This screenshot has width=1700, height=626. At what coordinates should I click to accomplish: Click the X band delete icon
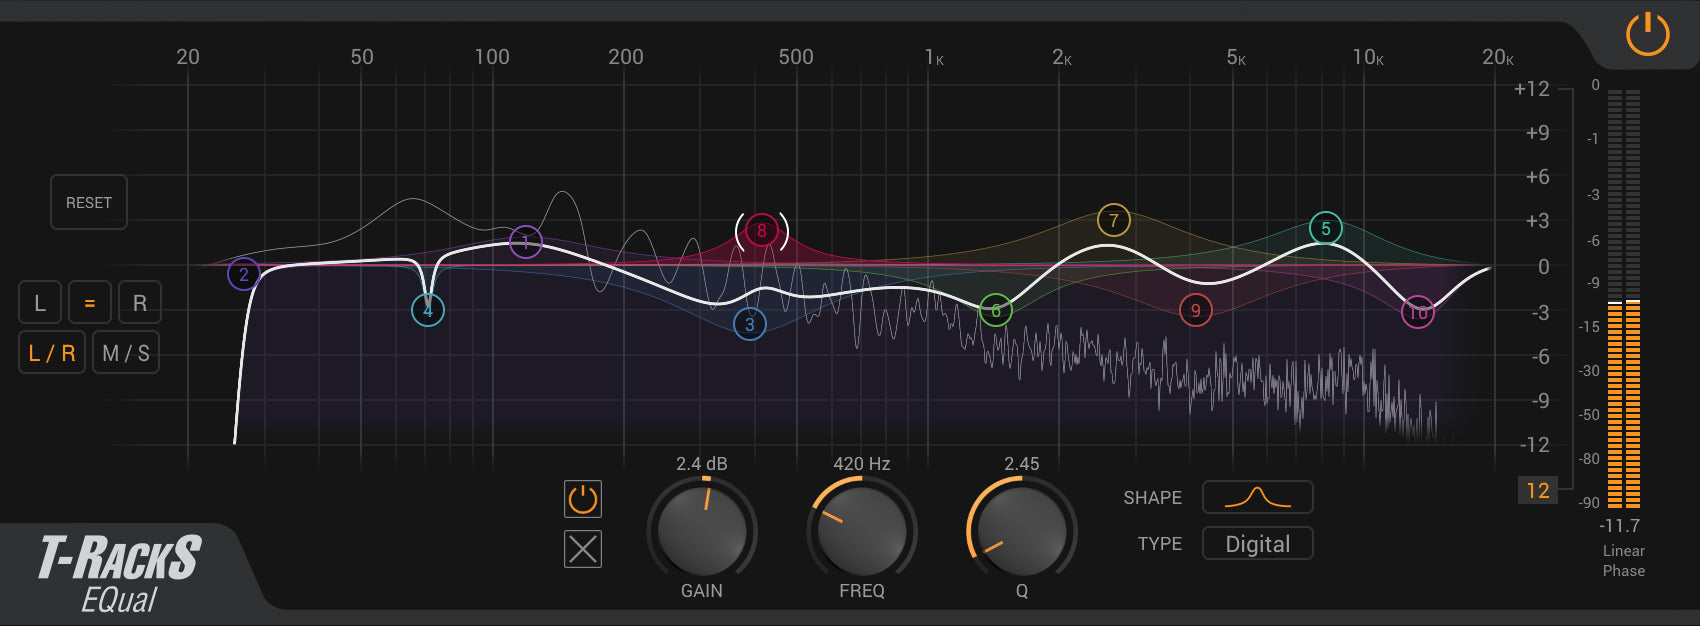tap(583, 549)
